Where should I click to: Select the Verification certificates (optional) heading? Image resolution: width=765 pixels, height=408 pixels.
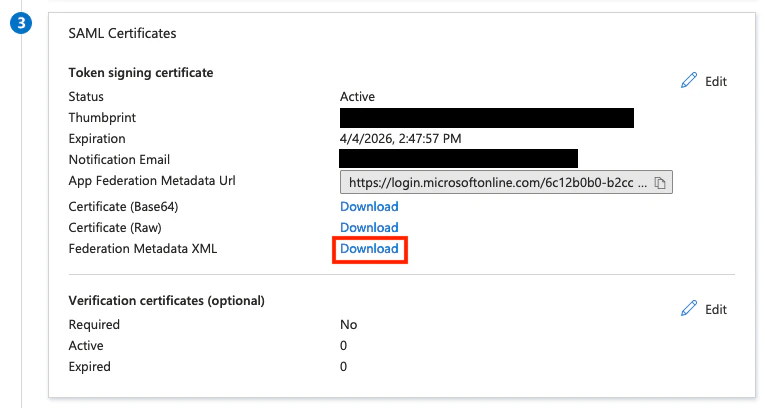click(166, 301)
